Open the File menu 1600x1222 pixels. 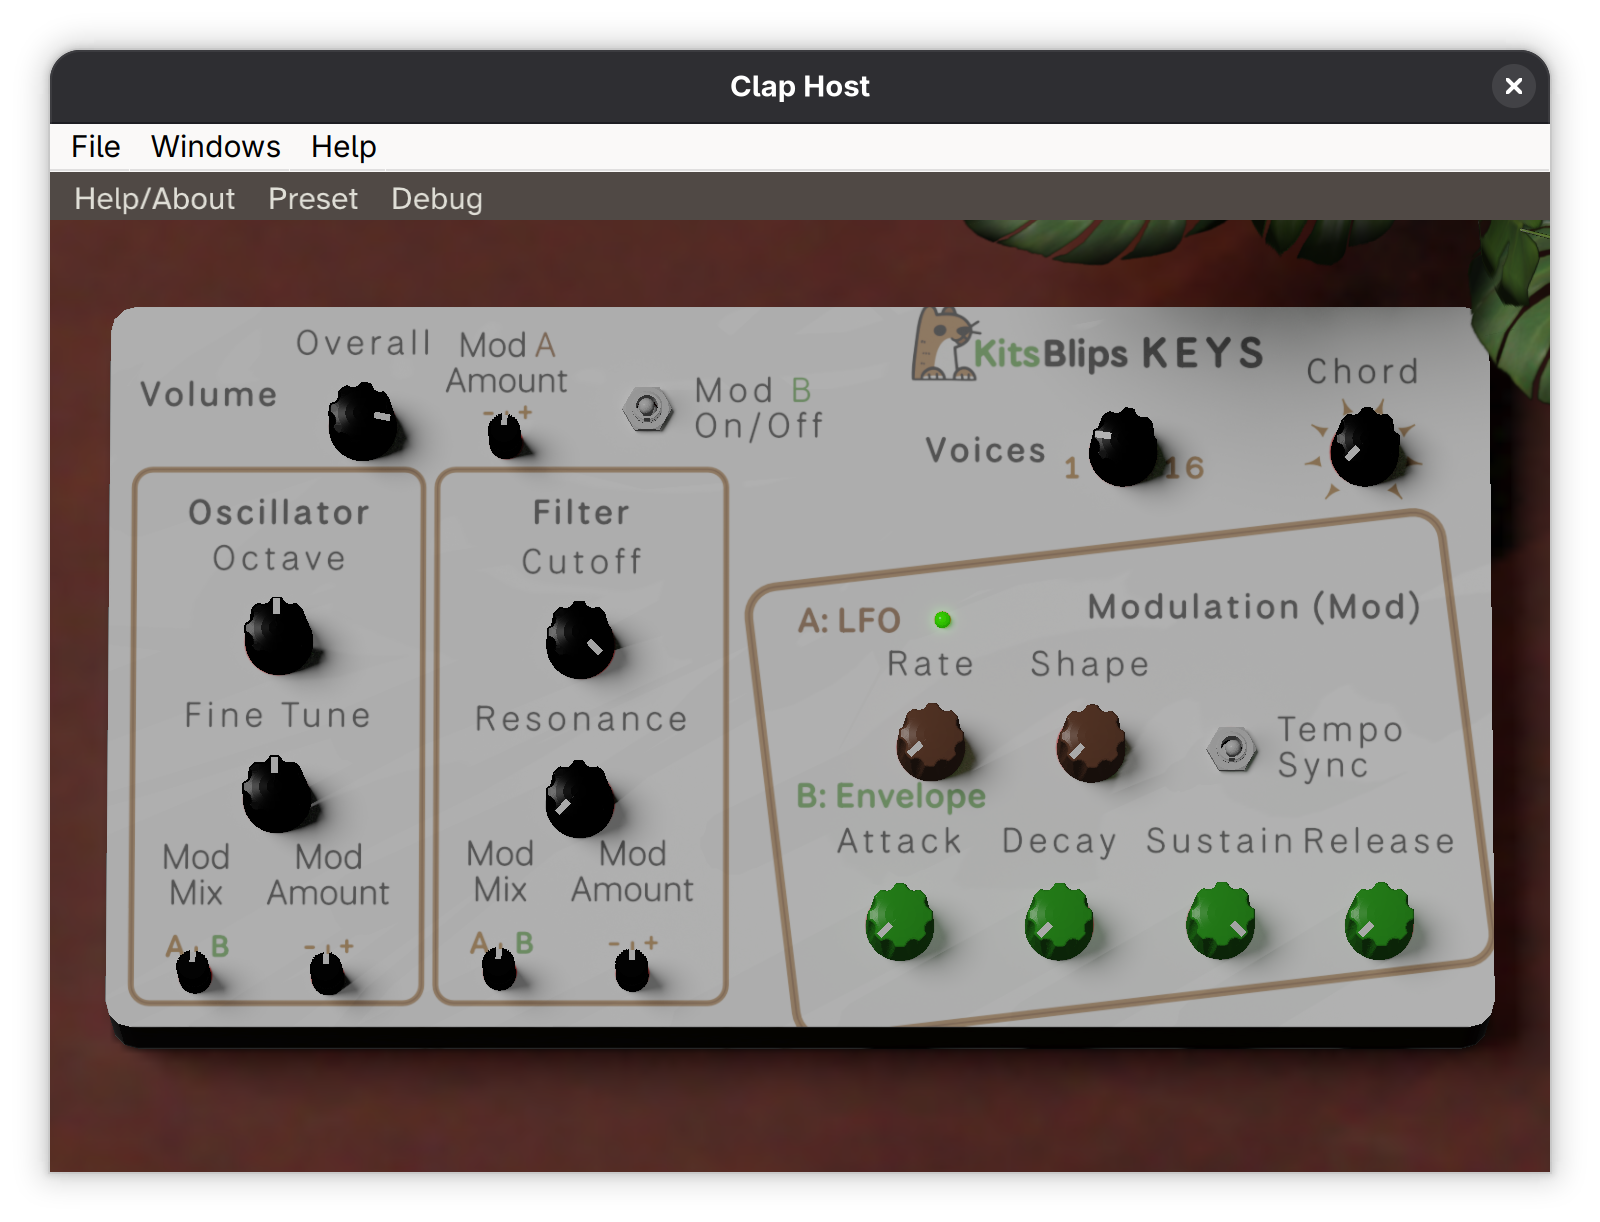tap(95, 147)
